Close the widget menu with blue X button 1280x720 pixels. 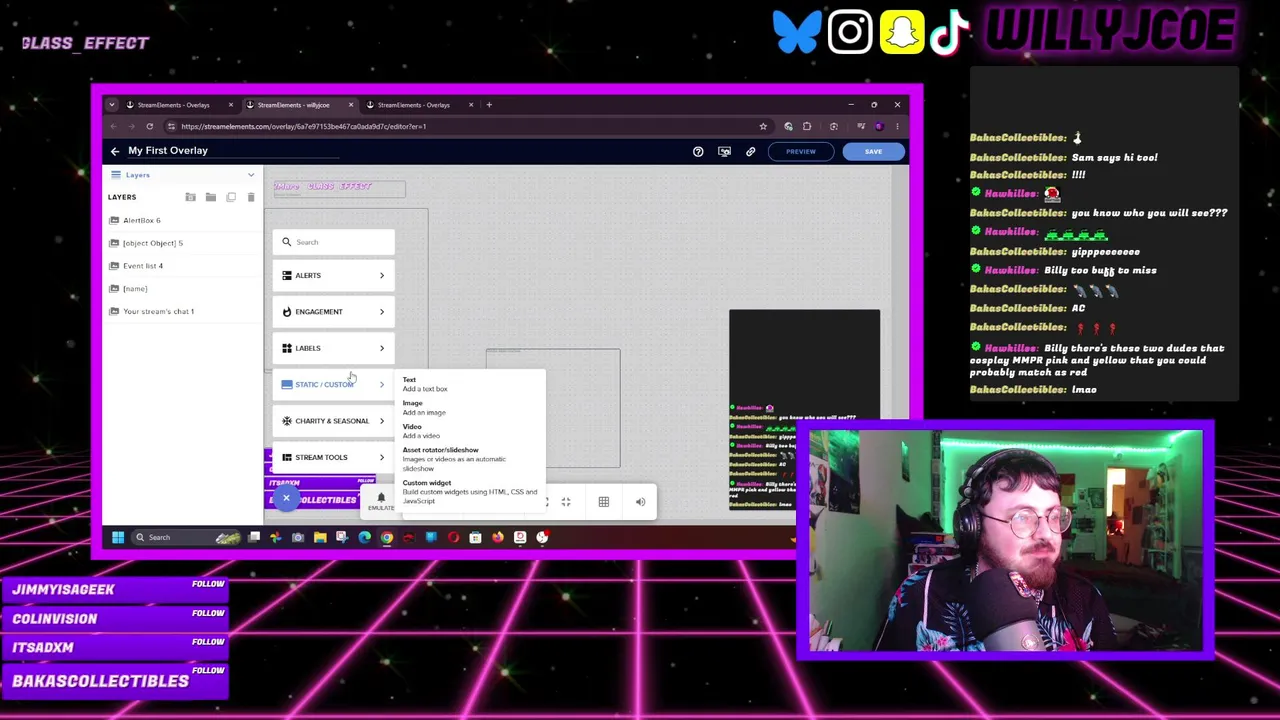point(286,498)
